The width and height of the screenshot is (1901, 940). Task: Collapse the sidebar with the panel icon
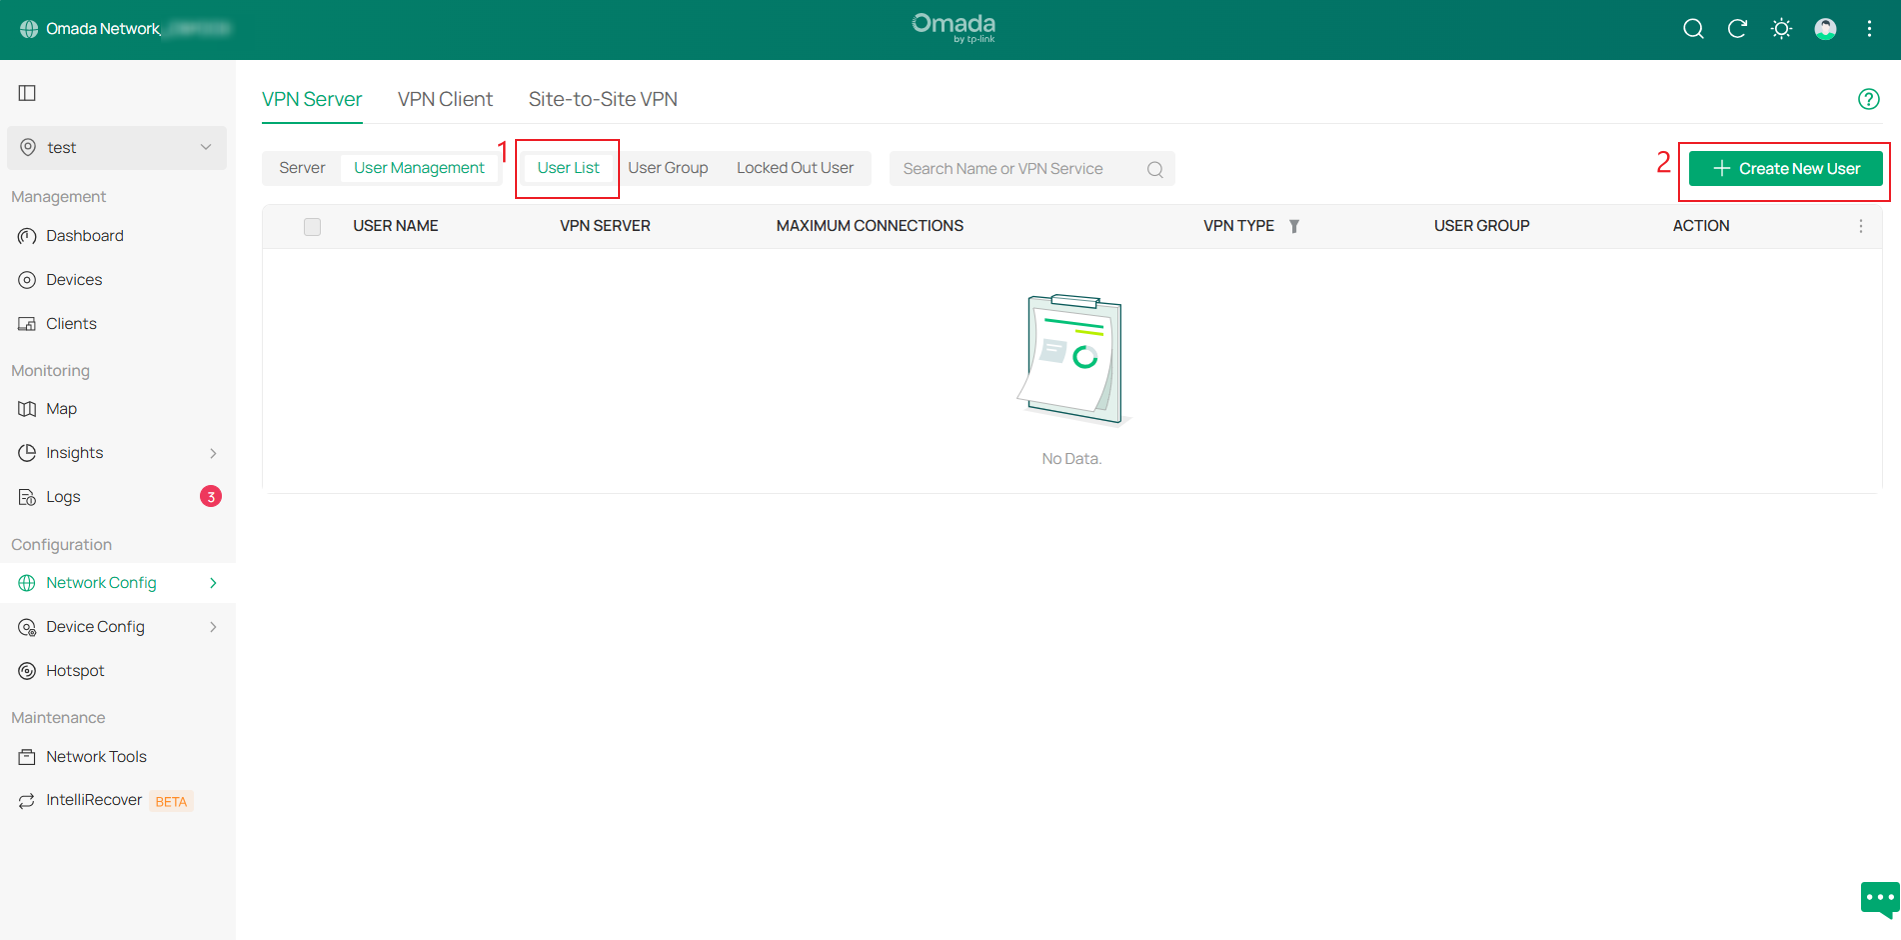click(25, 92)
